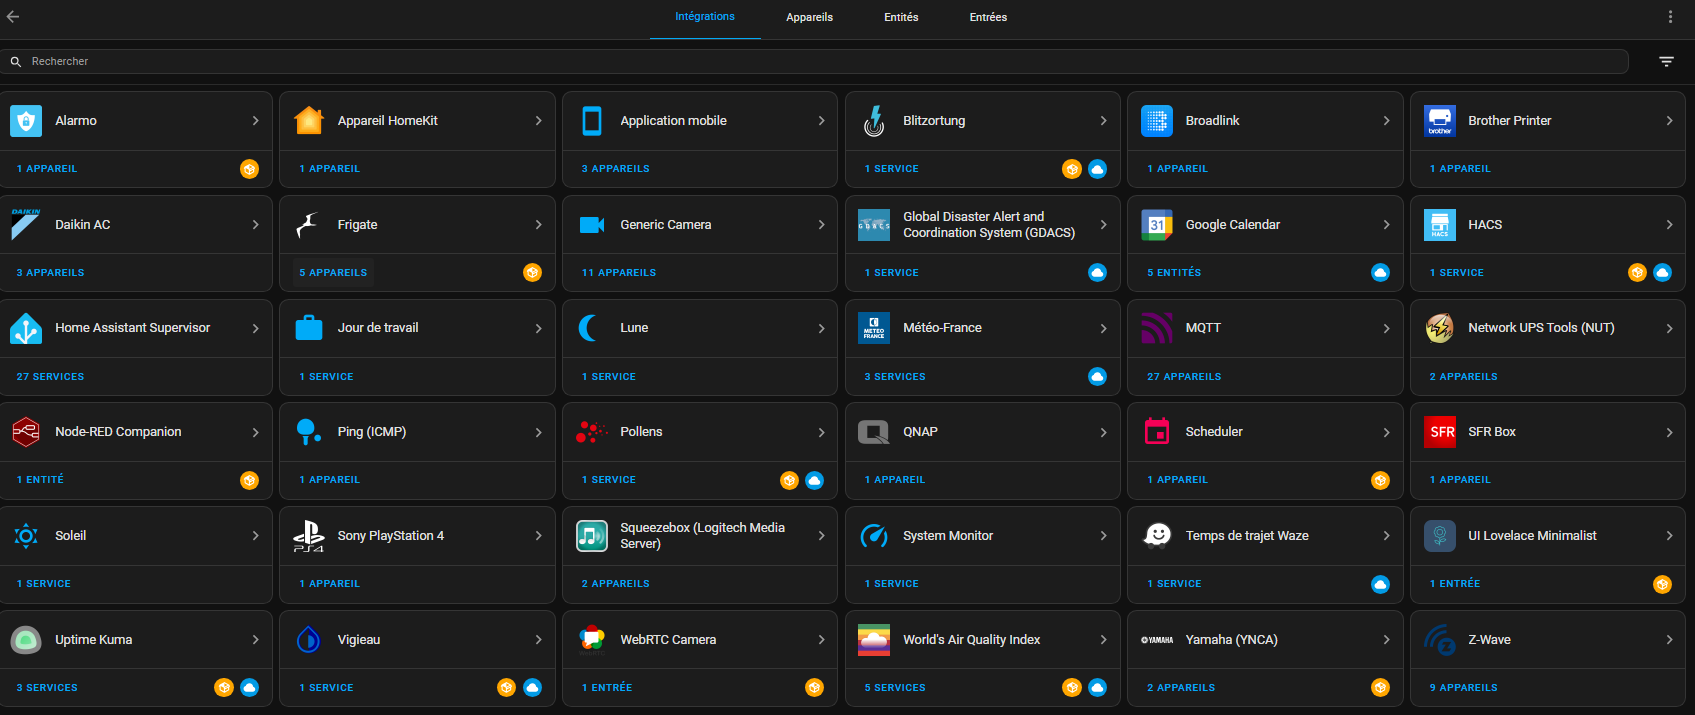Switch to the Entrées tab
The width and height of the screenshot is (1695, 715).
pos(988,17)
